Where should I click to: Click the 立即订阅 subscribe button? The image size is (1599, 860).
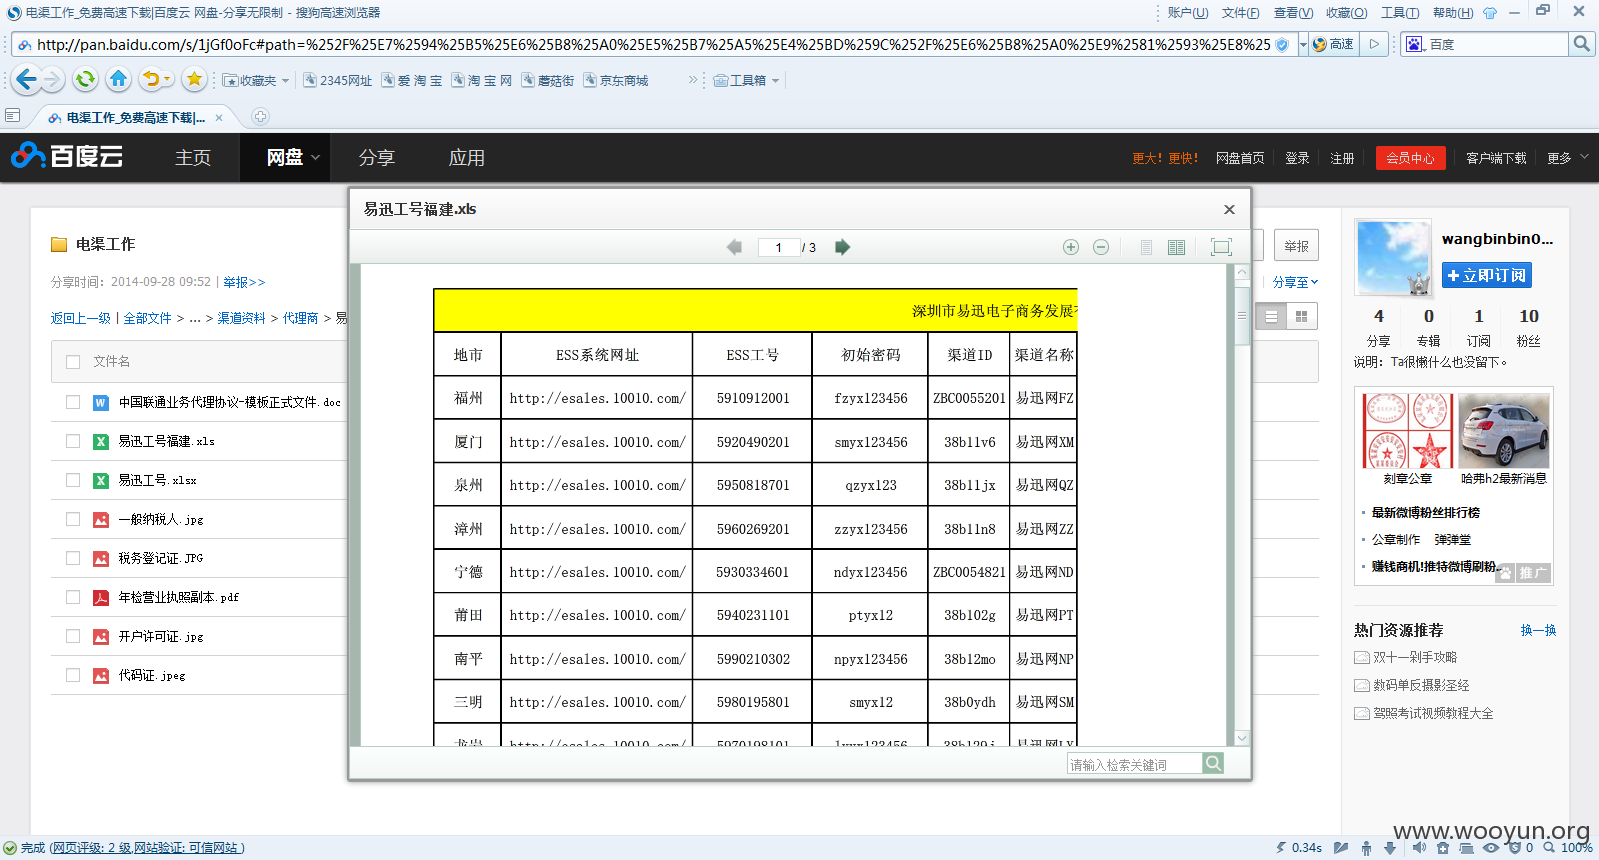(1487, 275)
